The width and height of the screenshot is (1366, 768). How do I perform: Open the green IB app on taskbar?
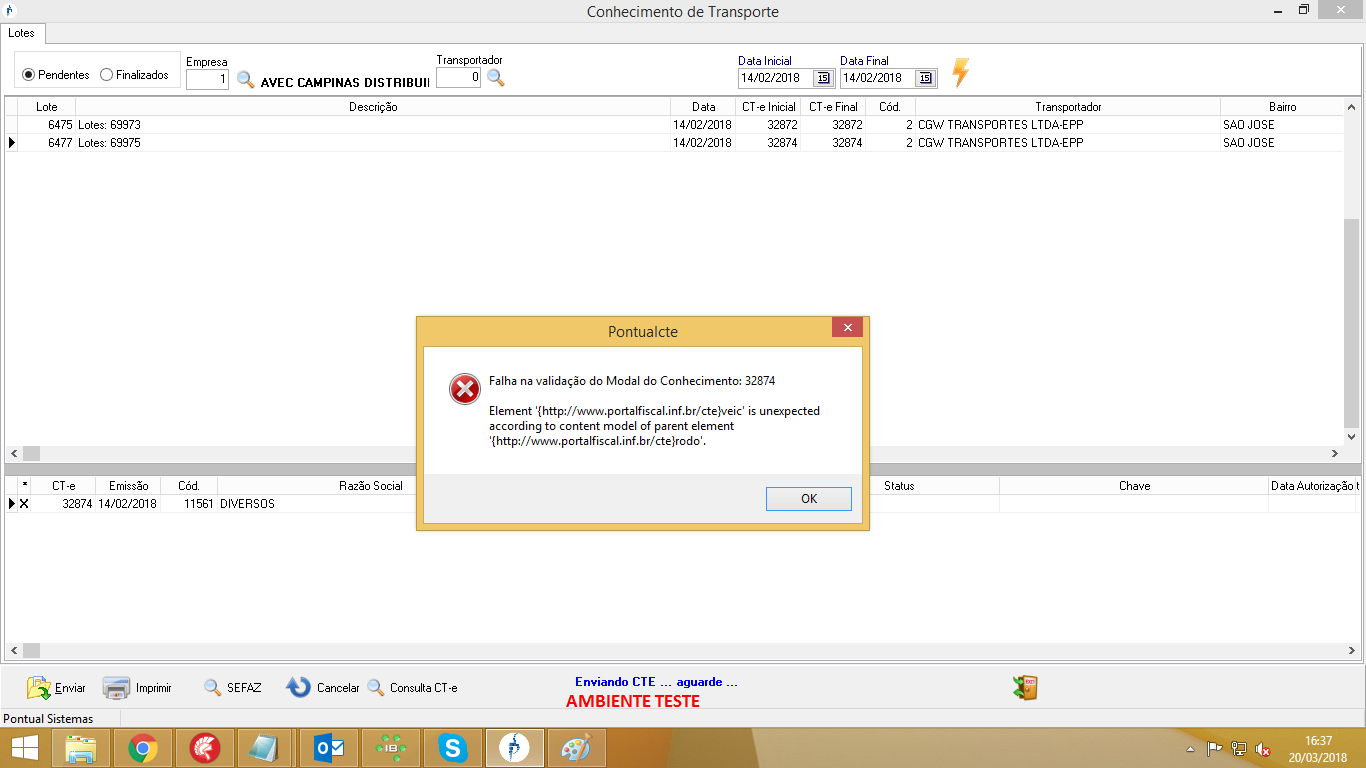pyautogui.click(x=391, y=748)
